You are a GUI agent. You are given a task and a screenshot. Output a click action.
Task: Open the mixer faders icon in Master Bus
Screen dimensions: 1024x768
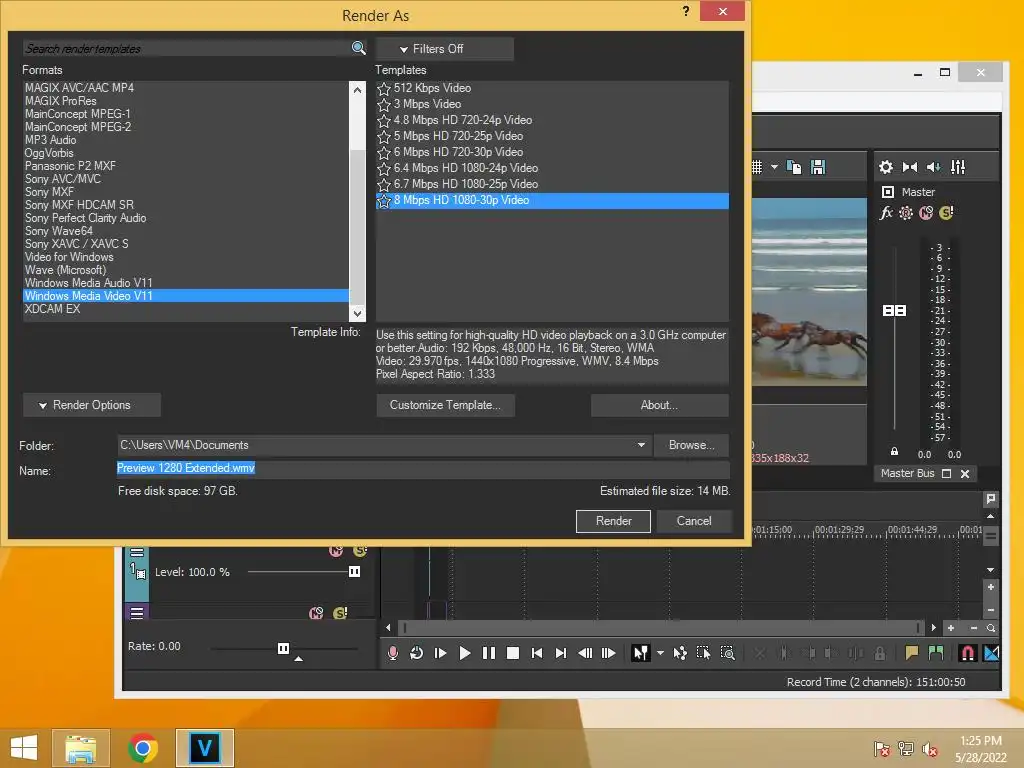tap(958, 167)
